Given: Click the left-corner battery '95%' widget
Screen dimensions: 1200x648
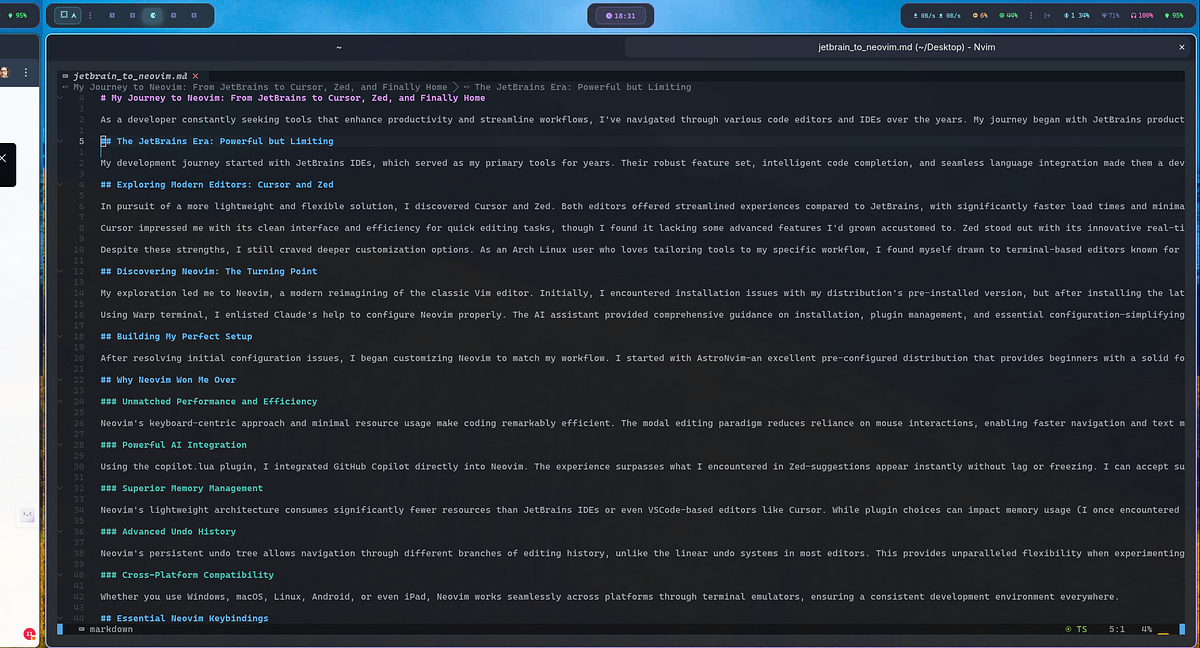Looking at the screenshot, I should (17, 15).
